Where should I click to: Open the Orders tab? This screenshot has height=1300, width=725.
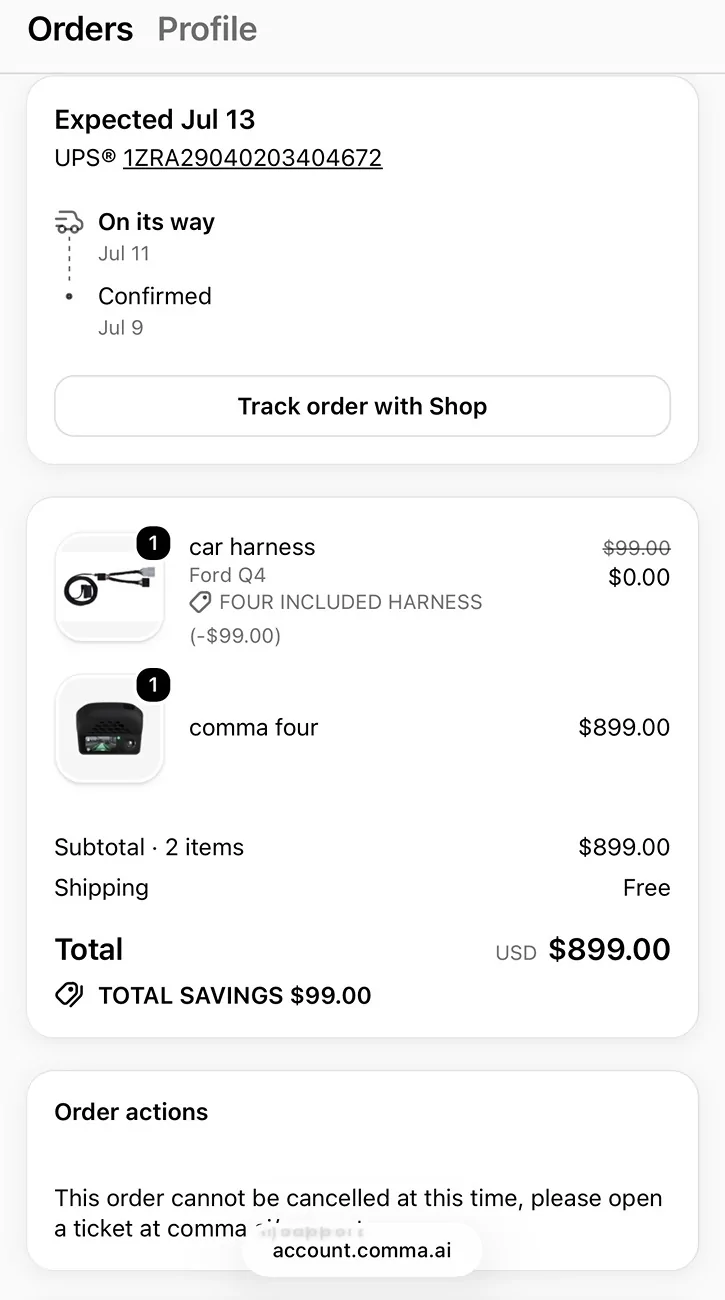coord(80,30)
